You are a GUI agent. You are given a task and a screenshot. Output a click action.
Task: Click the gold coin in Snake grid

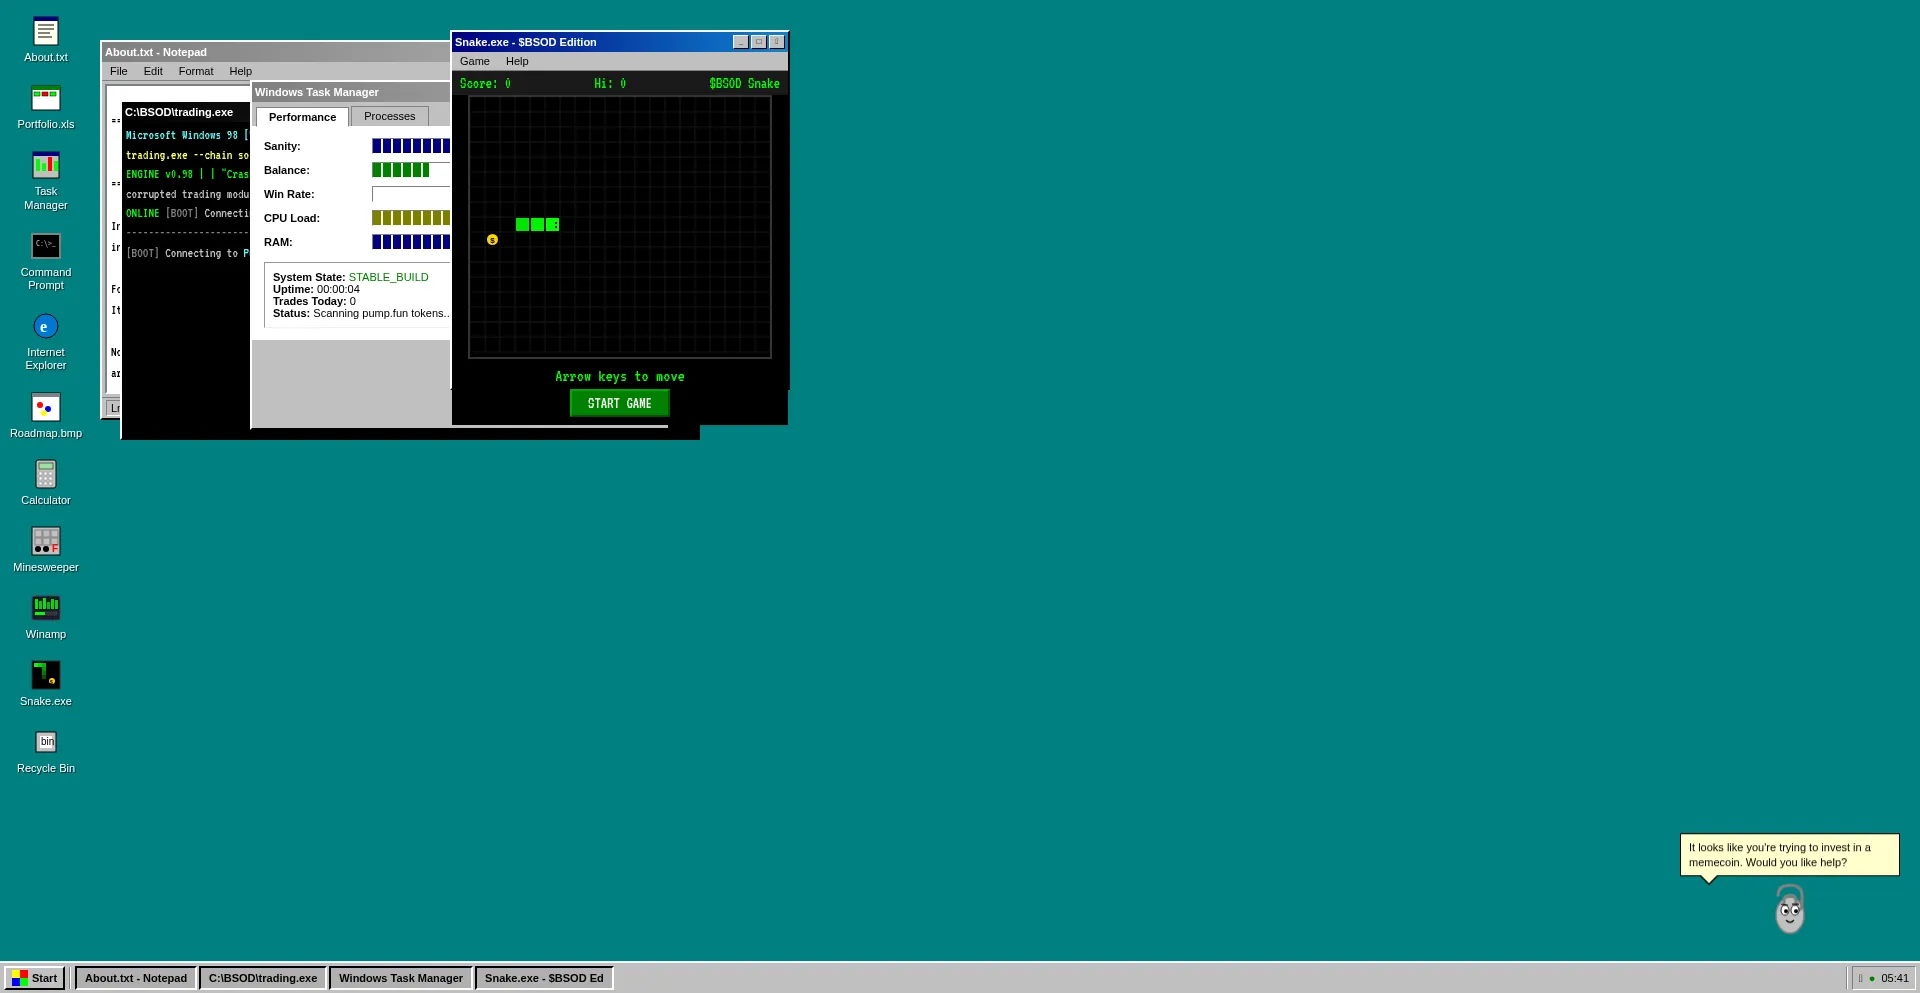pyautogui.click(x=492, y=240)
